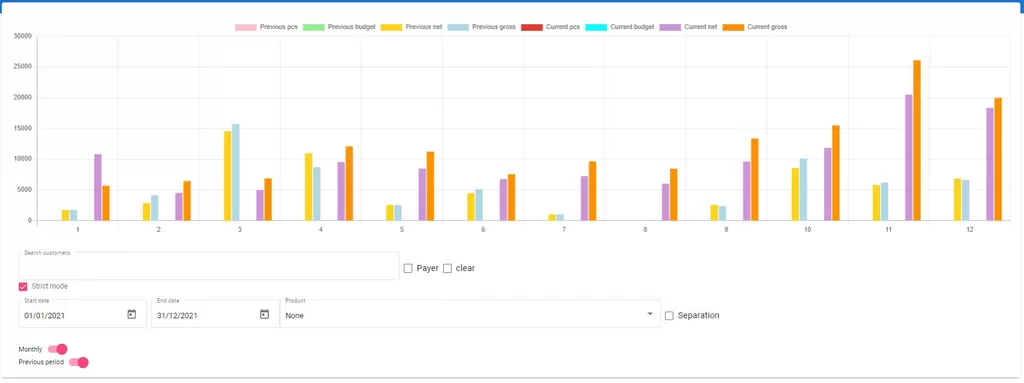Click month 1 Current net purple bar
Viewport: 1024px width, 383px height.
[98, 188]
